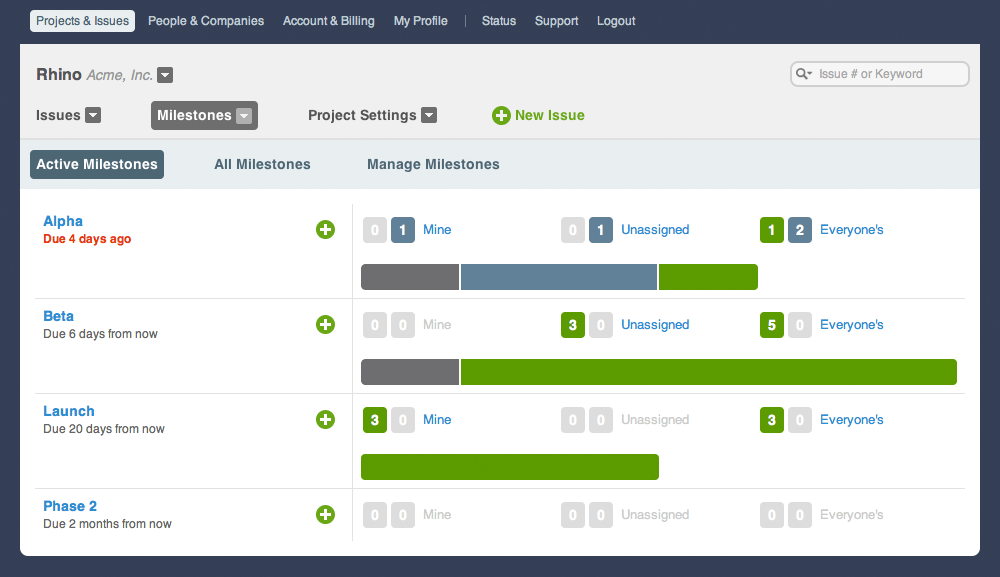Viewport: 1000px width, 577px height.
Task: Click the green badge 3 for Launch Mine
Action: [x=375, y=420]
